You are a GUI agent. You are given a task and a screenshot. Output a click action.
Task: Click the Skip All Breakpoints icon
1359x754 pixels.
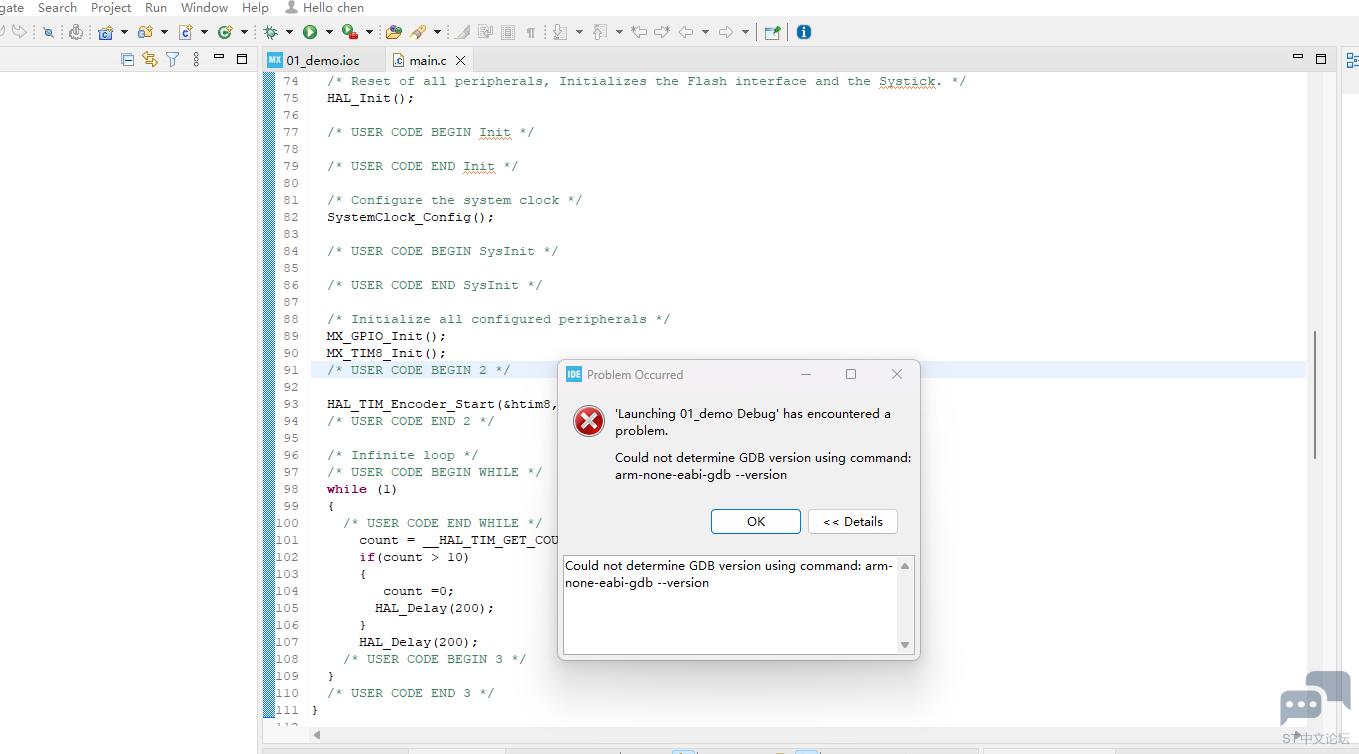48,32
